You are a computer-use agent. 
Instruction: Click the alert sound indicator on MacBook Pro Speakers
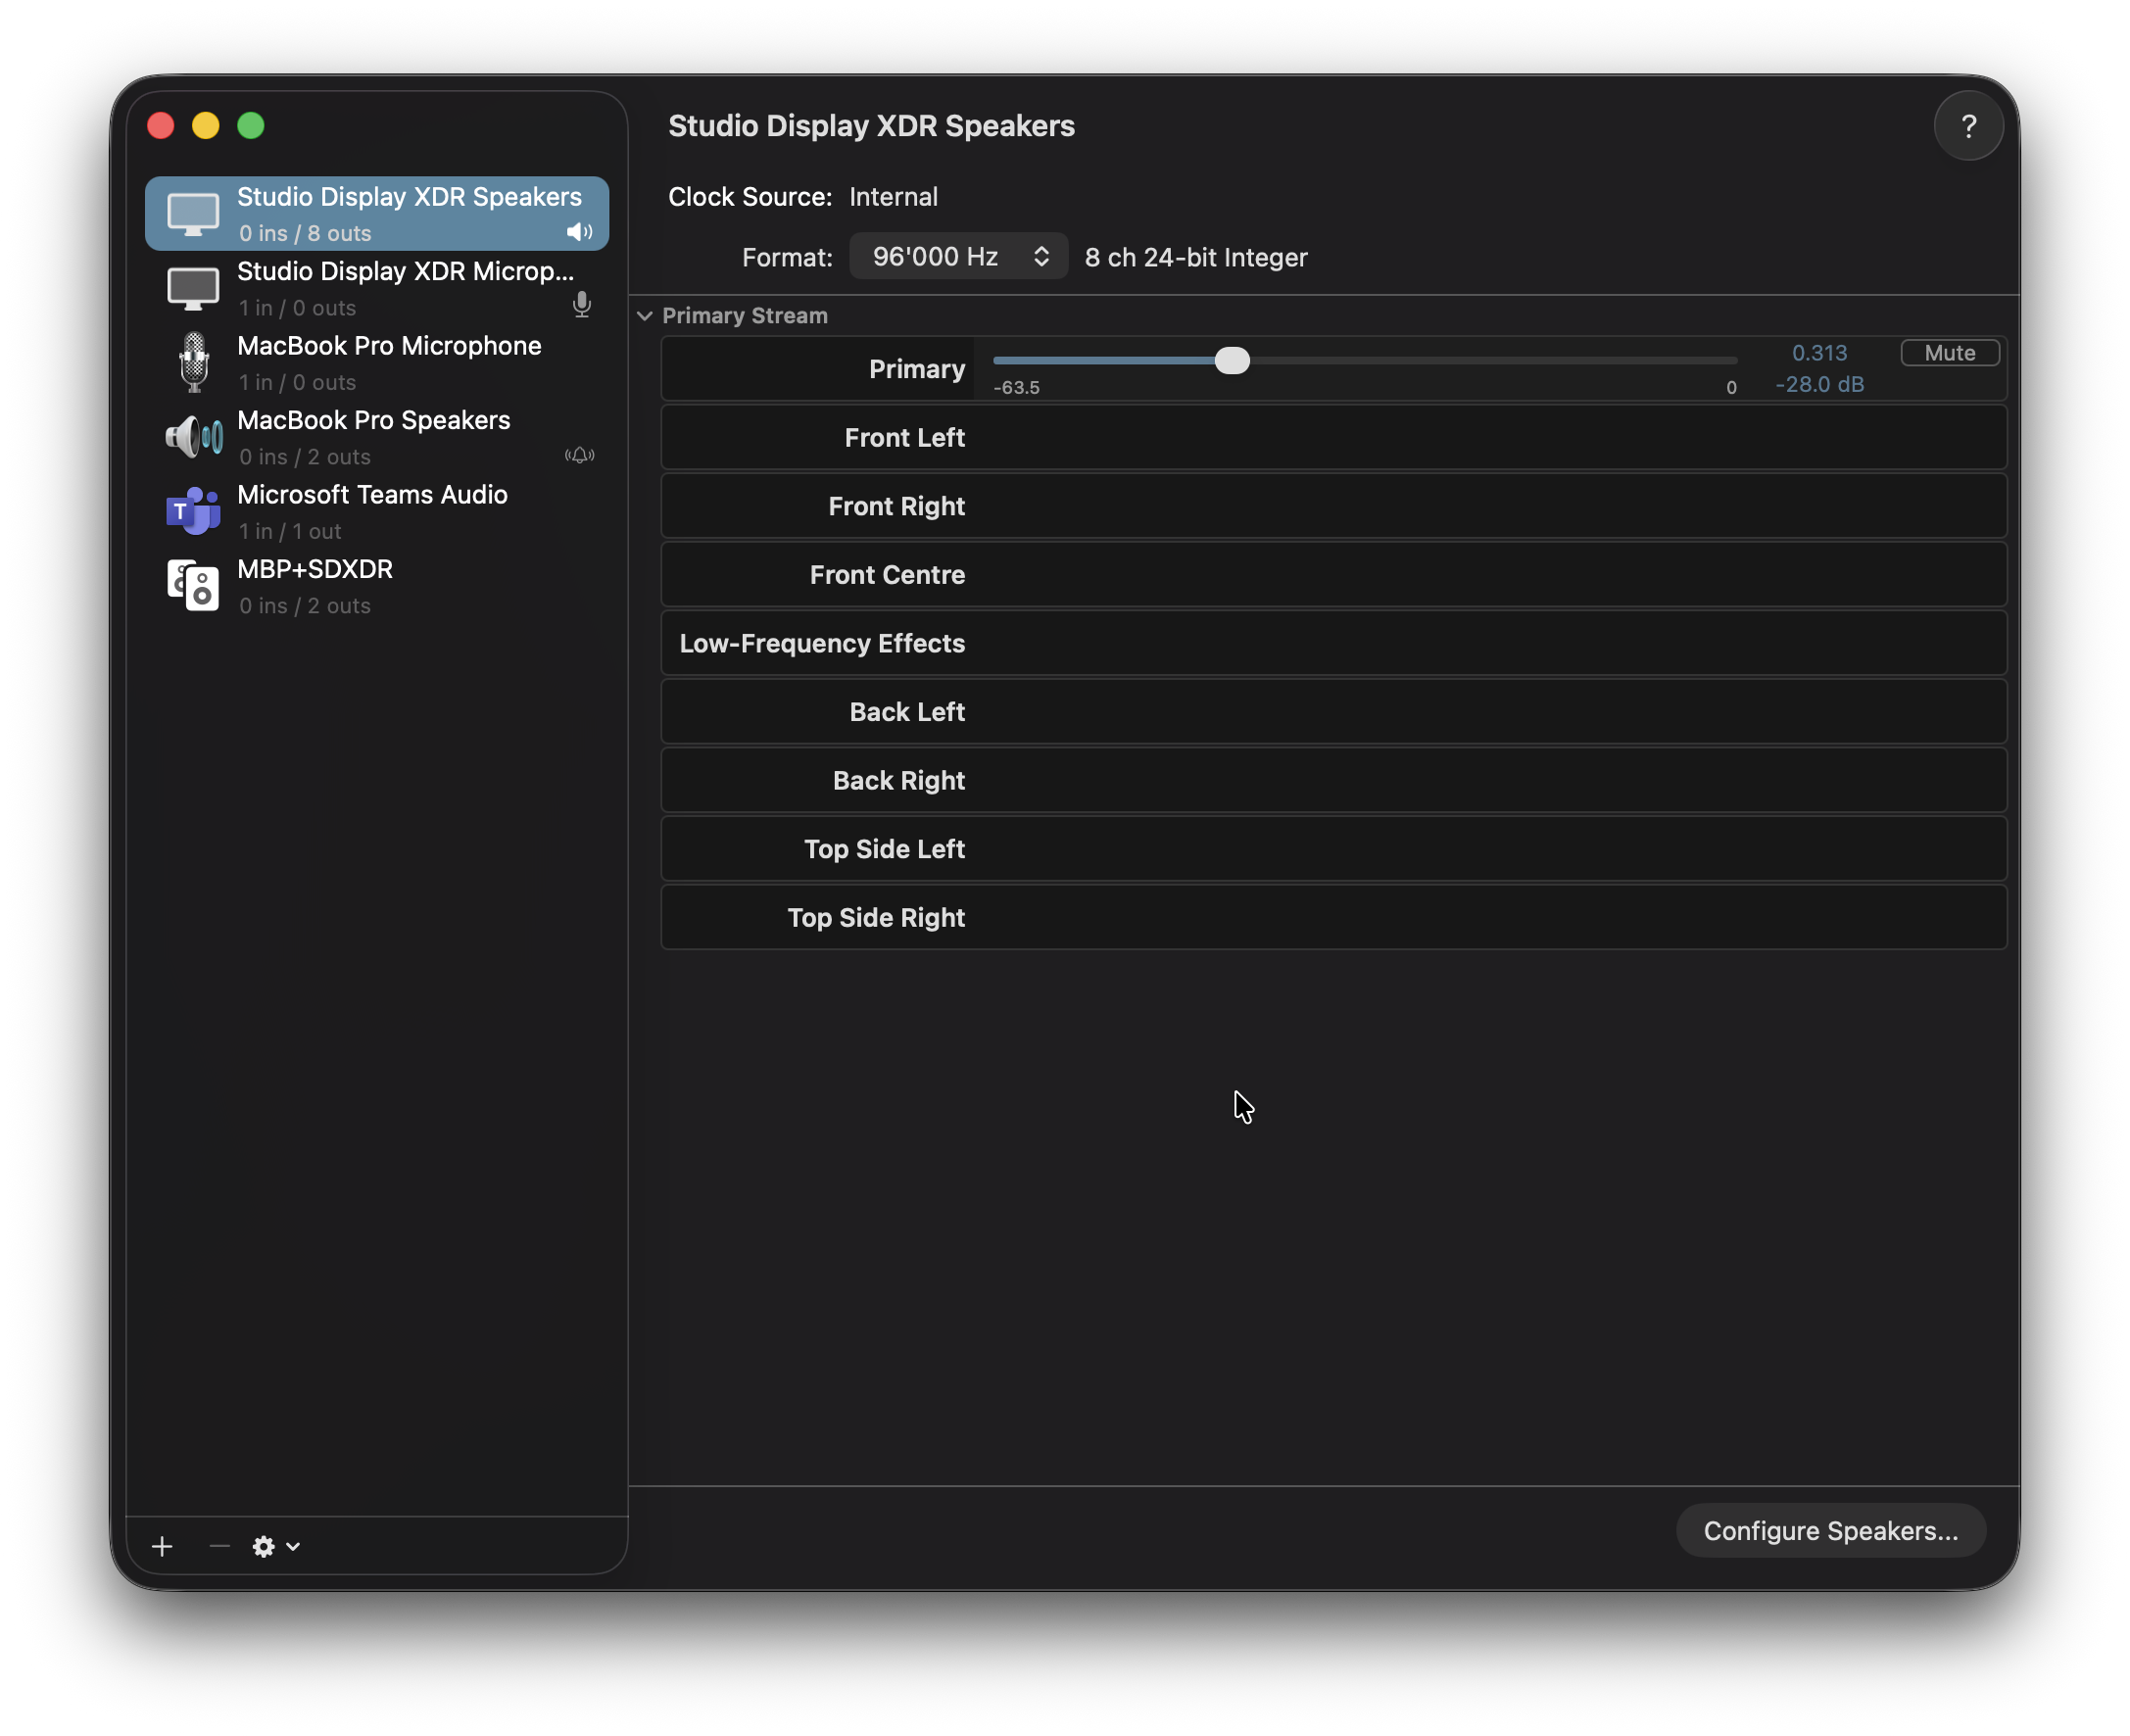[x=580, y=455]
